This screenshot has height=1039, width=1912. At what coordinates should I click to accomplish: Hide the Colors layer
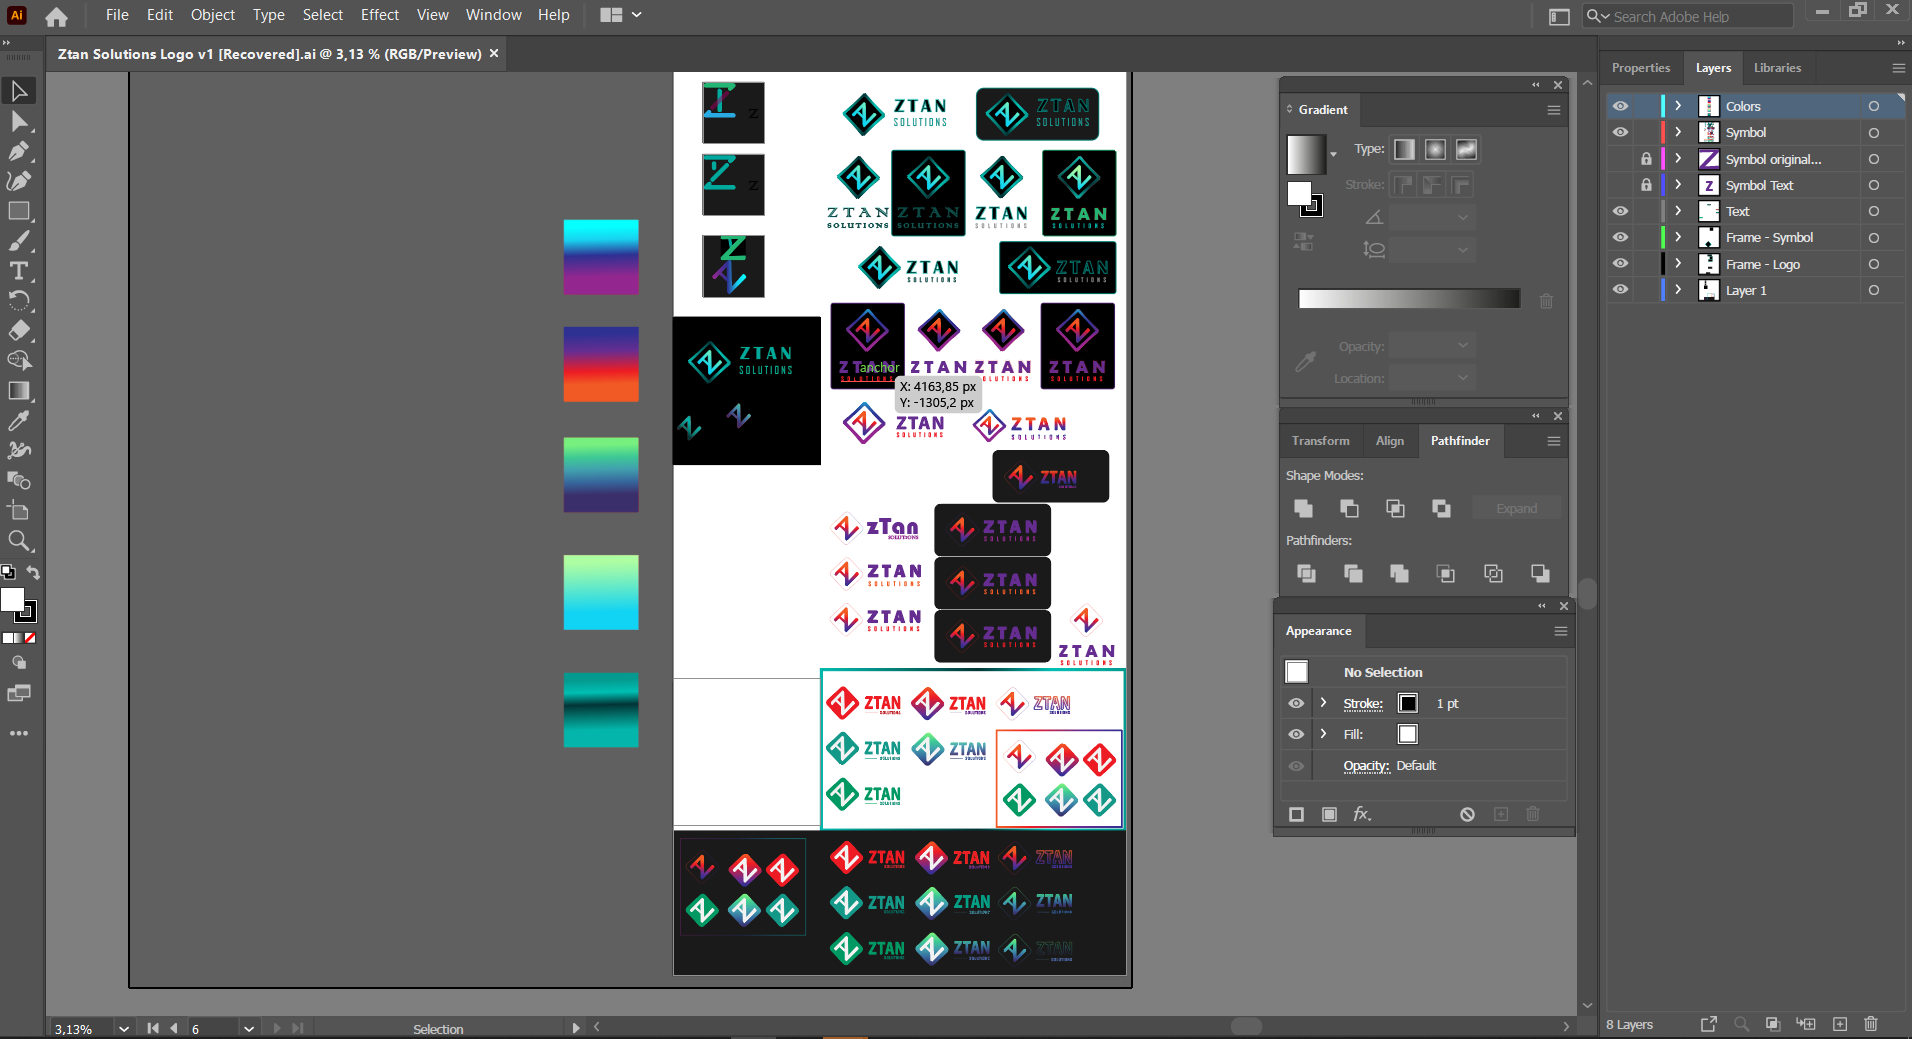(1621, 106)
